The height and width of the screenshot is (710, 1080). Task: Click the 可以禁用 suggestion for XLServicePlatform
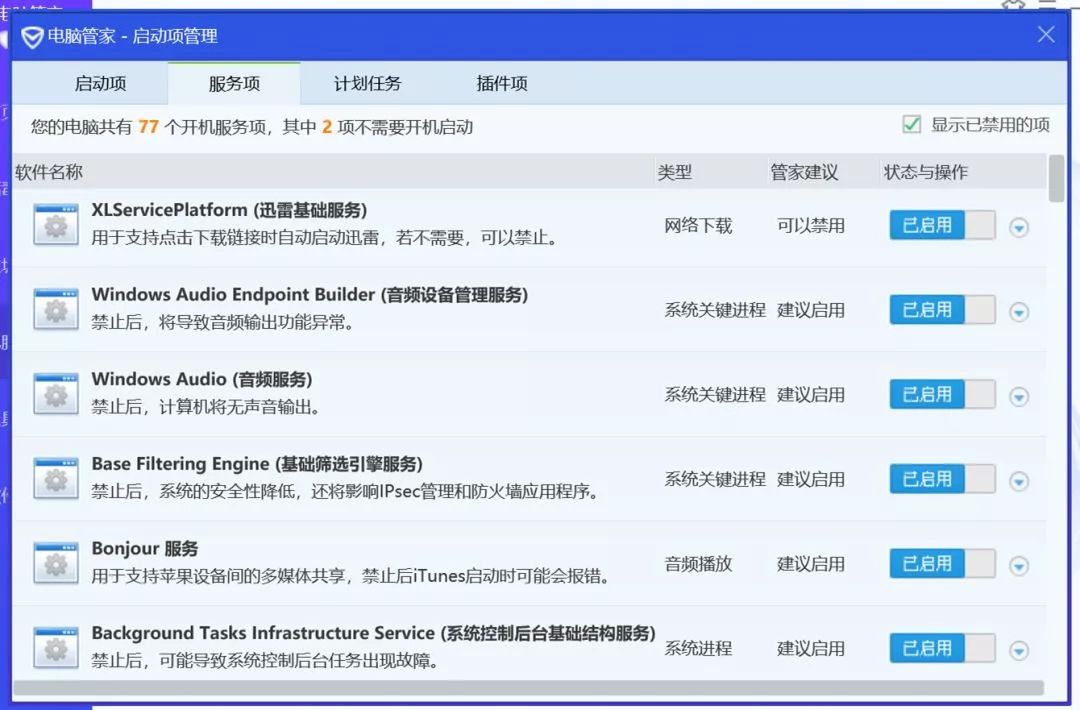point(811,226)
